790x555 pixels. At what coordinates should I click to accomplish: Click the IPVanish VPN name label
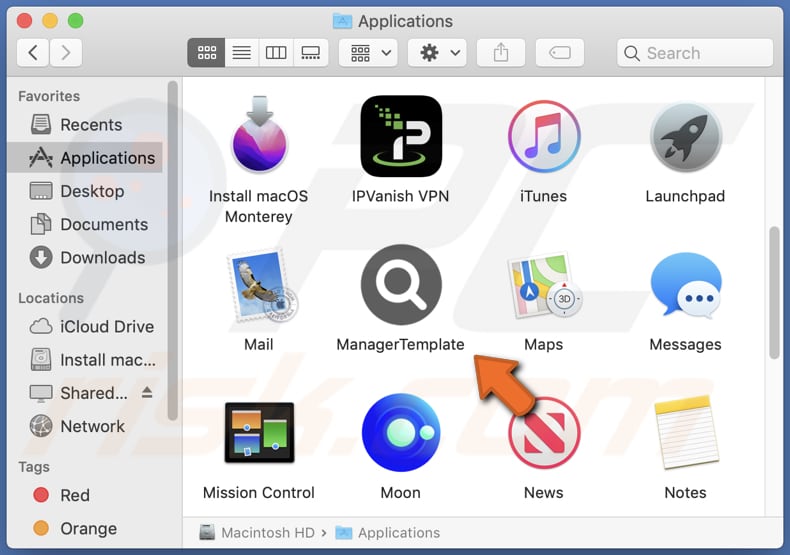click(401, 196)
